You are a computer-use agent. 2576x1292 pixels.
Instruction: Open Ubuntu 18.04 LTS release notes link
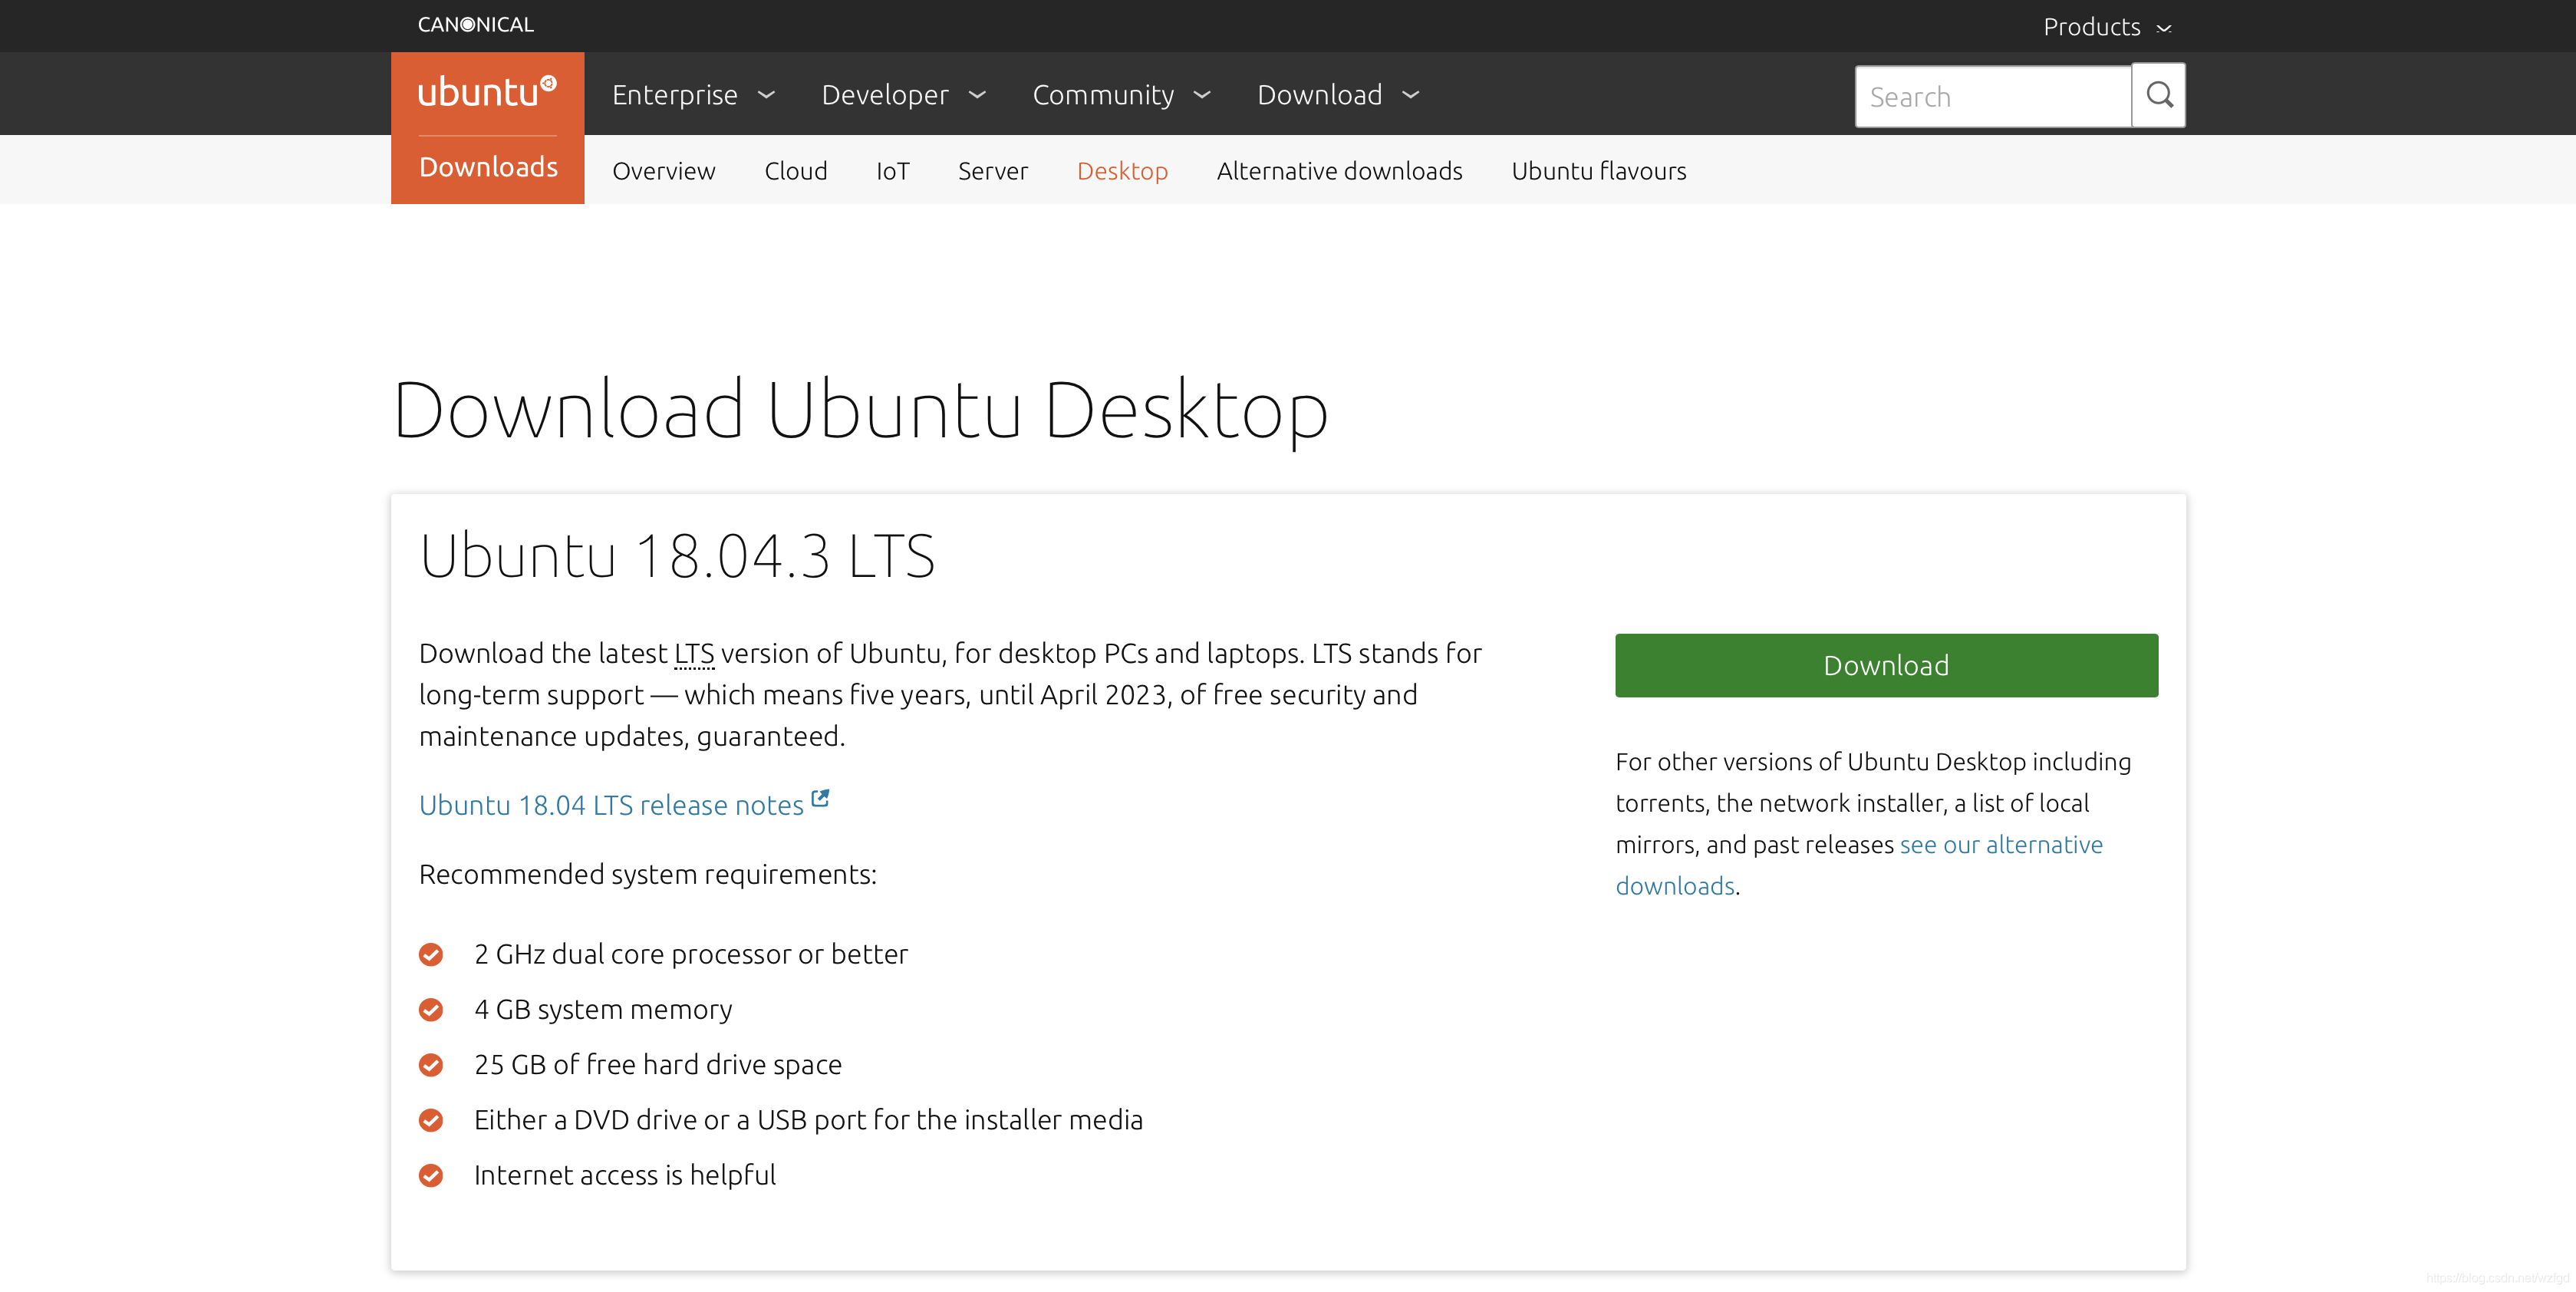(611, 804)
